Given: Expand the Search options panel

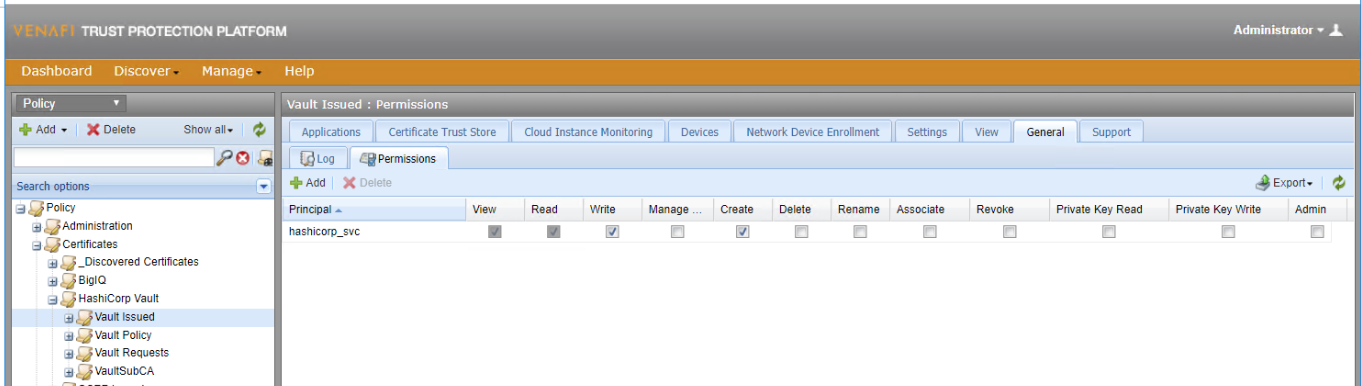Looking at the screenshot, I should pos(264,186).
